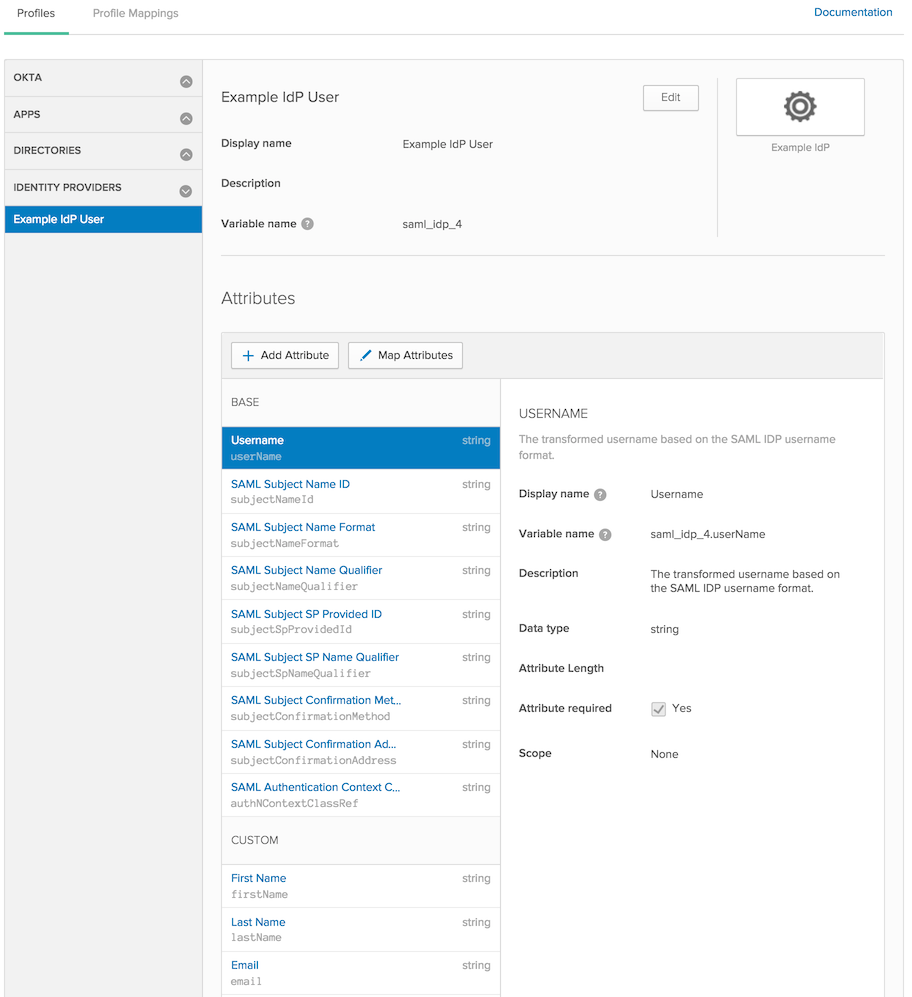Expand the APPS sidebar section
The image size is (912, 997).
pyautogui.click(x=186, y=118)
